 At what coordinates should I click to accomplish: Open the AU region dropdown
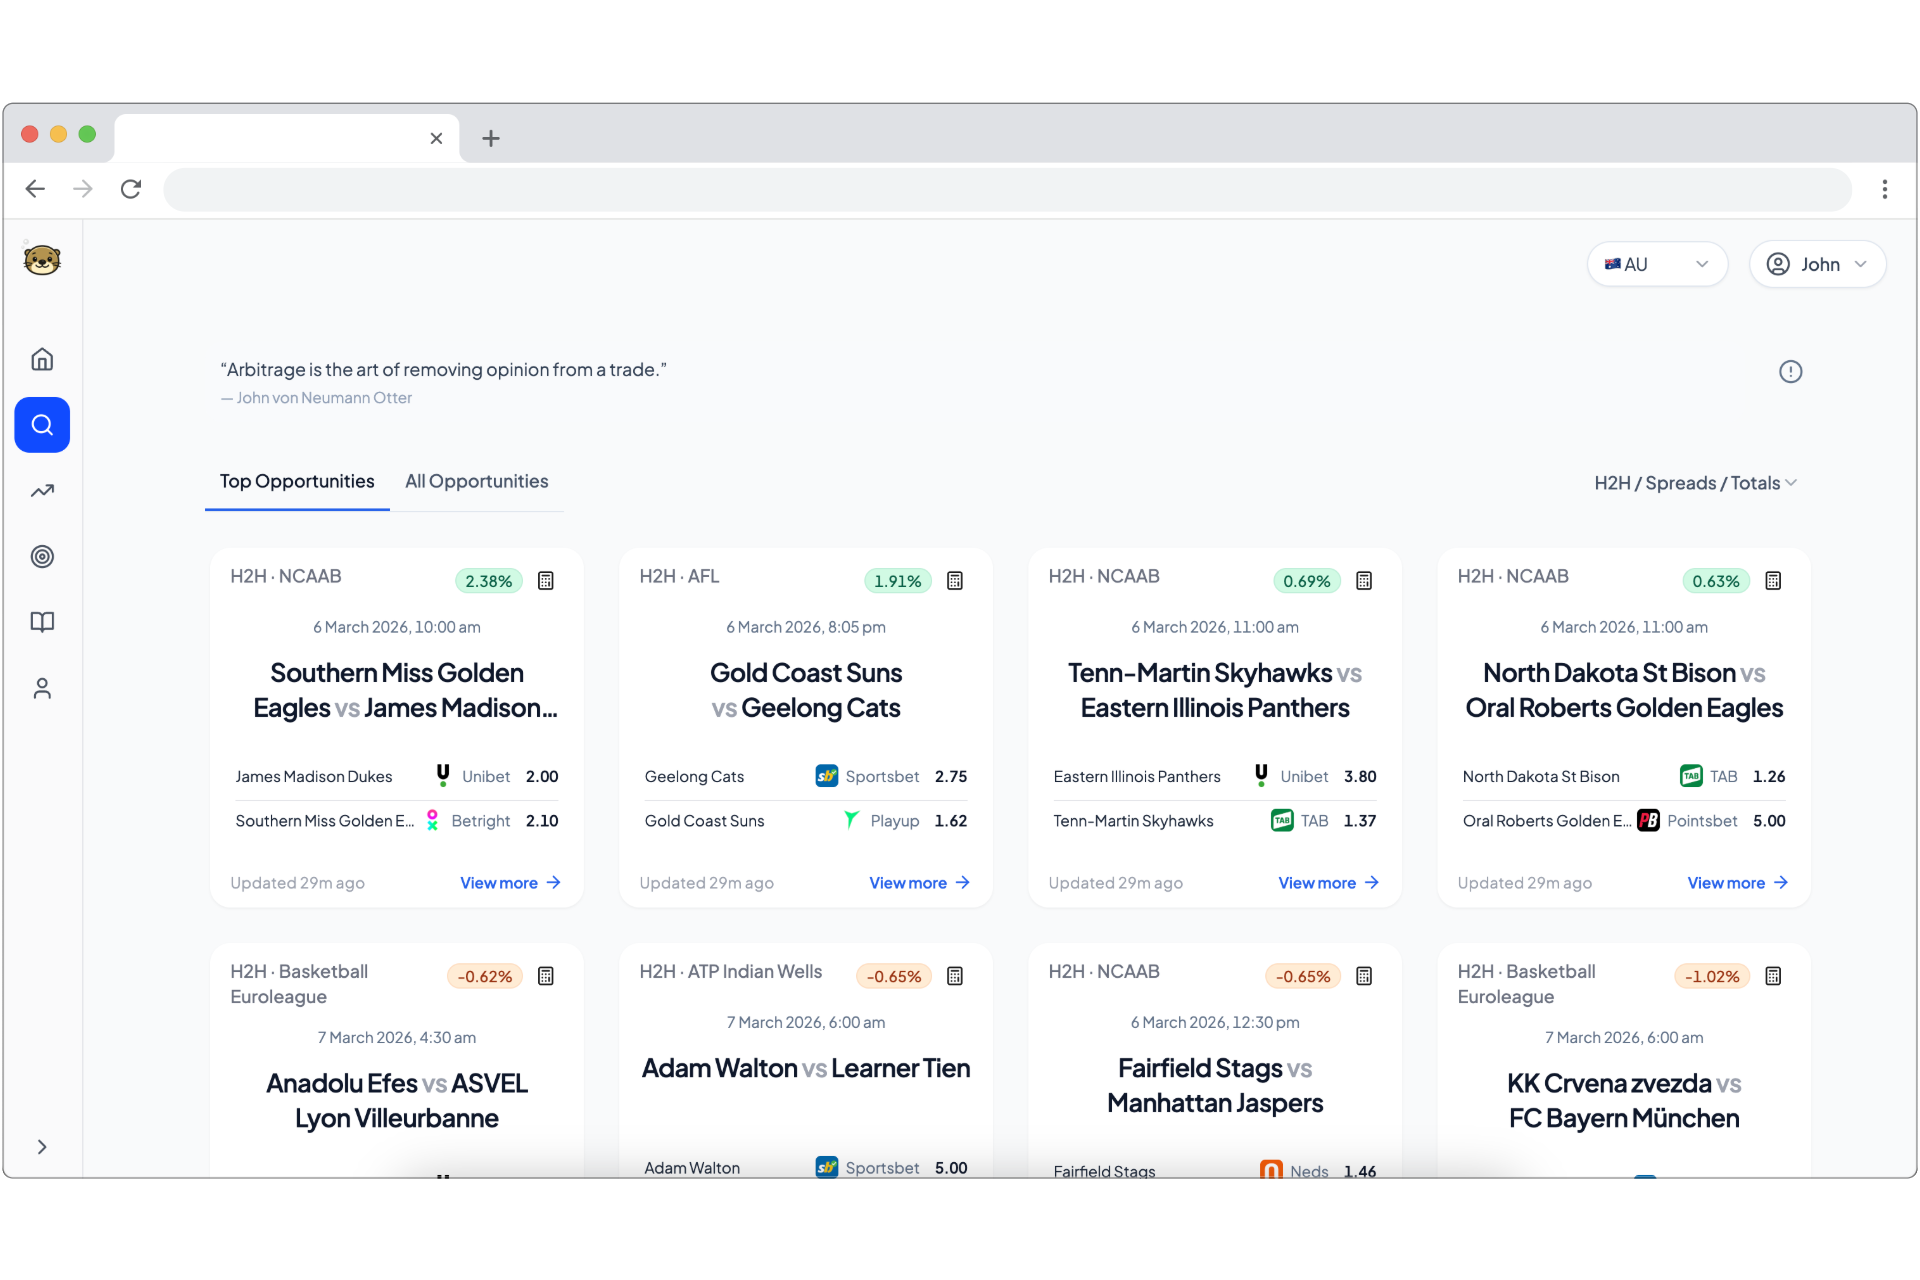click(1656, 263)
